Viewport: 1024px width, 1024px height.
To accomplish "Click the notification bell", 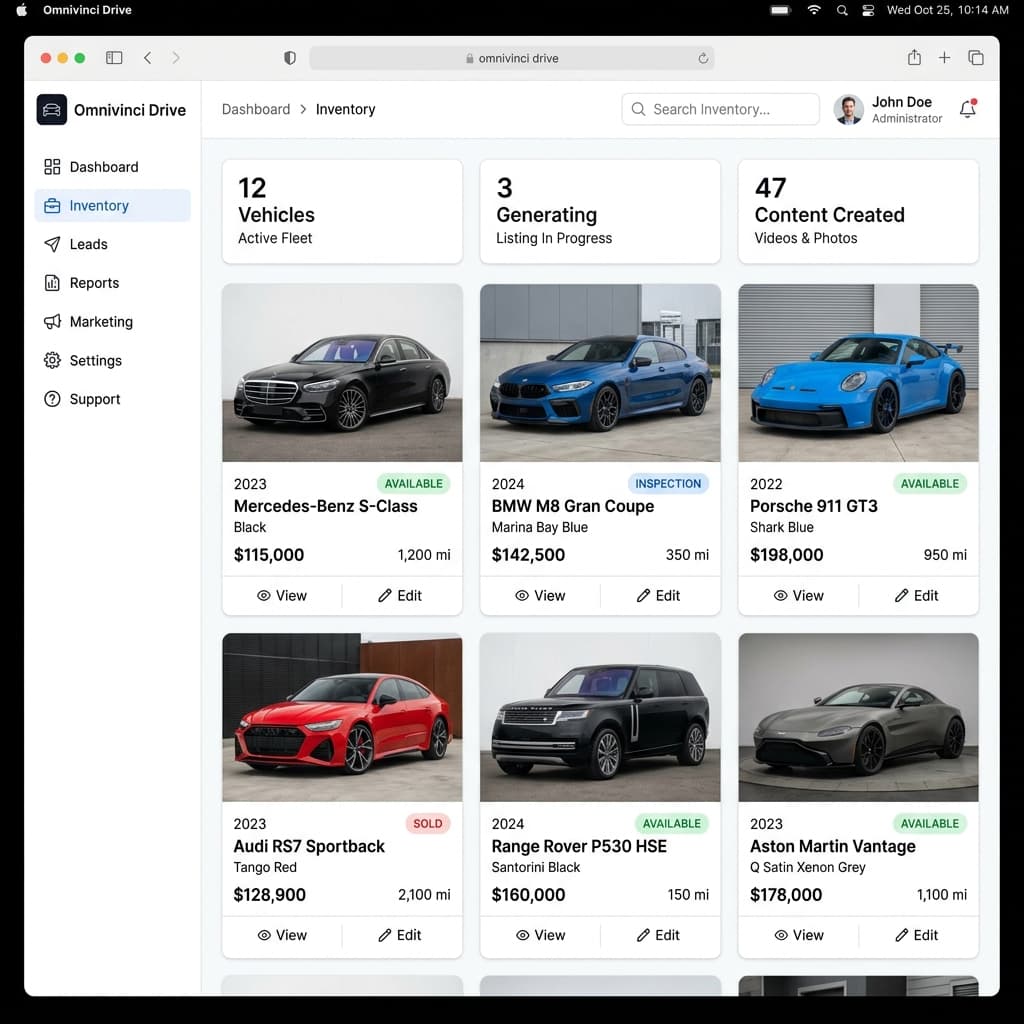I will (x=966, y=109).
